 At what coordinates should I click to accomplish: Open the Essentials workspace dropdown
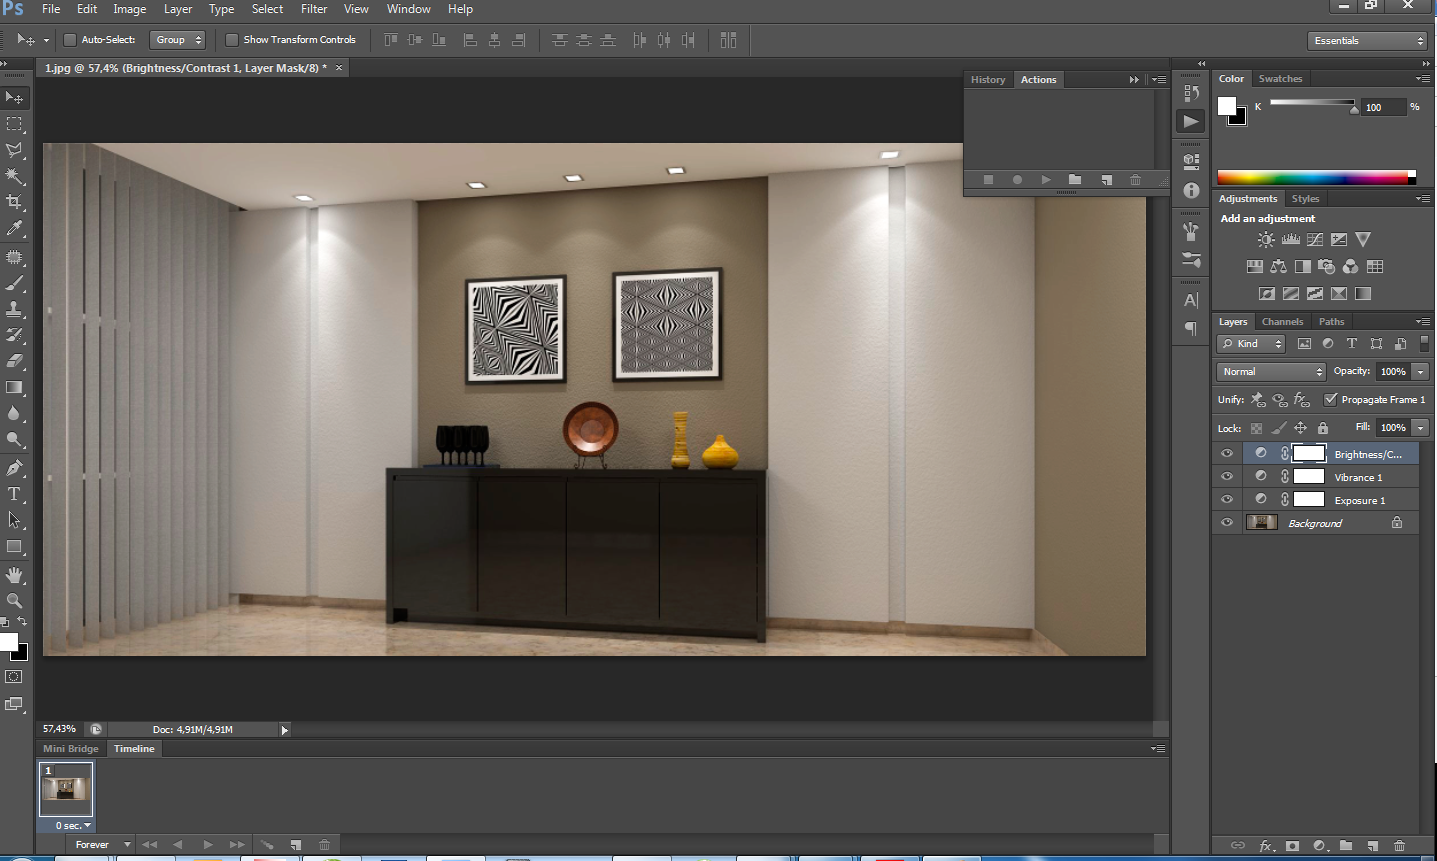pyautogui.click(x=1367, y=40)
